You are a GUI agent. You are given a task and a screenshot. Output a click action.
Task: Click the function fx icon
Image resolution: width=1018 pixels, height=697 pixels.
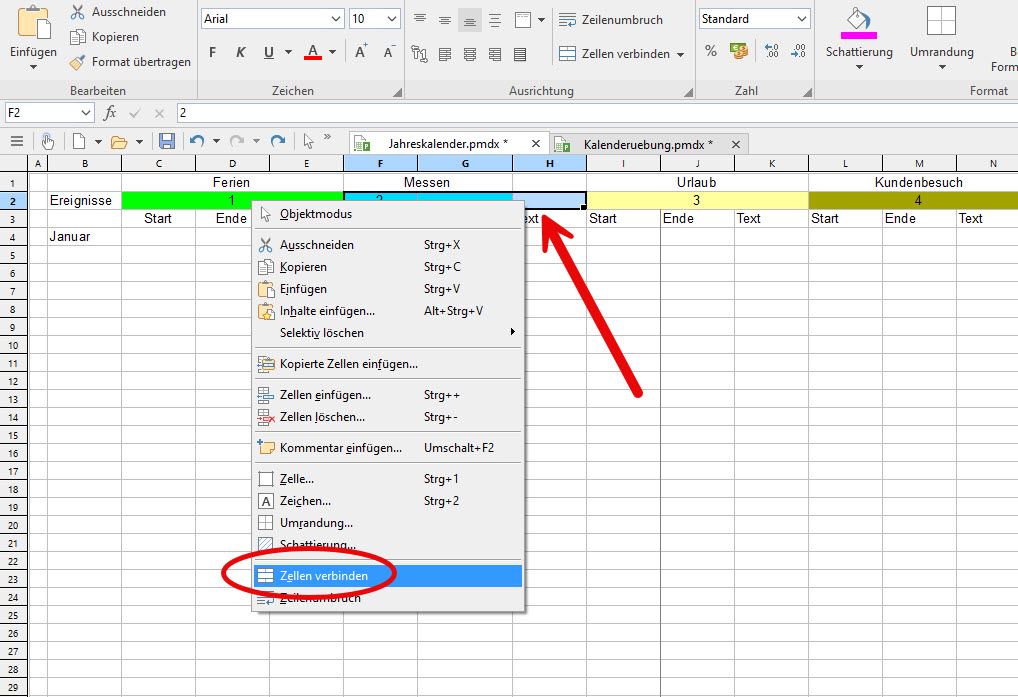click(110, 113)
